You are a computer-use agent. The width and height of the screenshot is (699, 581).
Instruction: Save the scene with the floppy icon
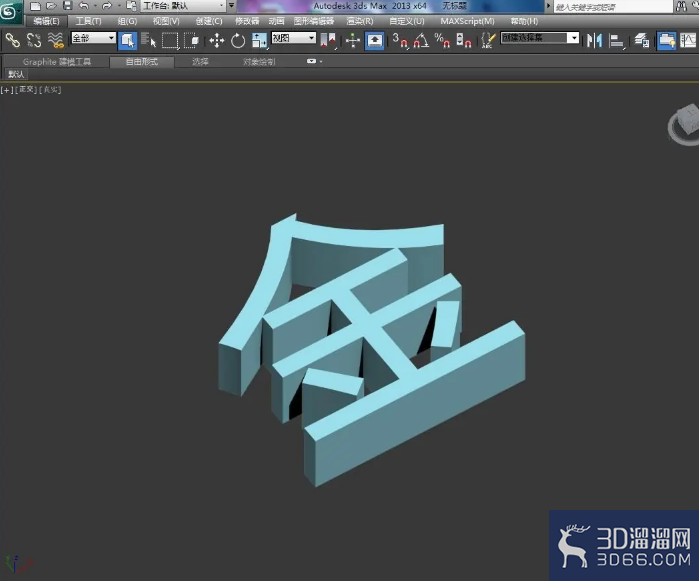click(67, 6)
